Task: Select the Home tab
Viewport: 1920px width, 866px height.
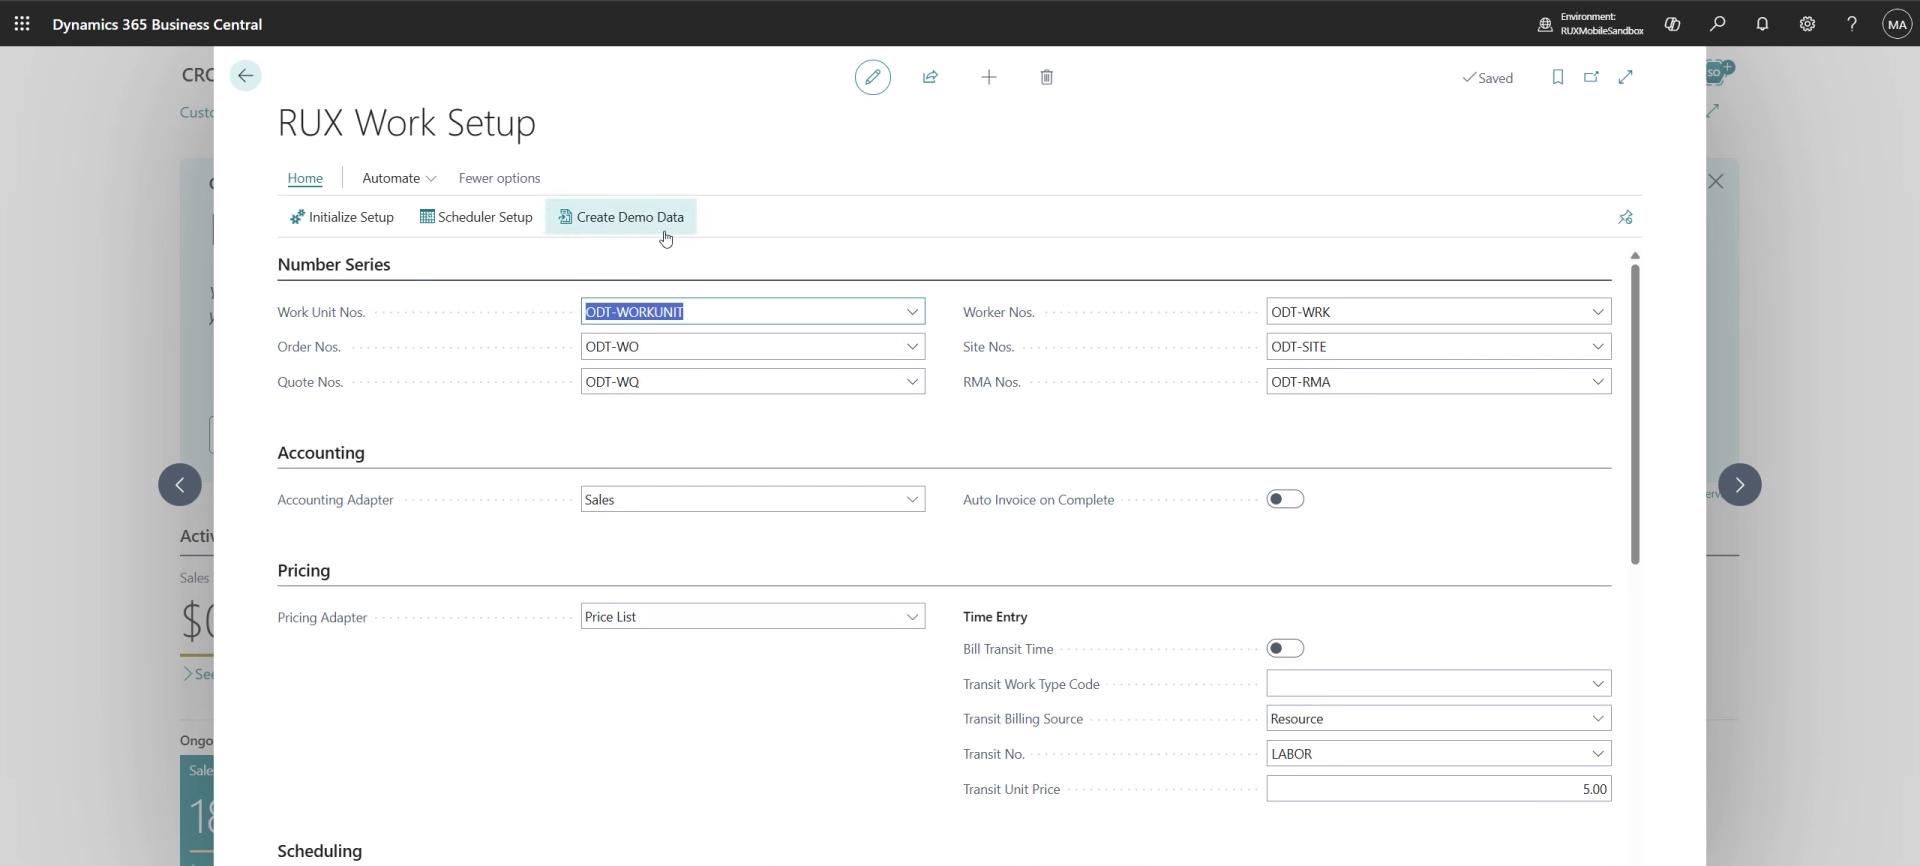Action: point(305,178)
